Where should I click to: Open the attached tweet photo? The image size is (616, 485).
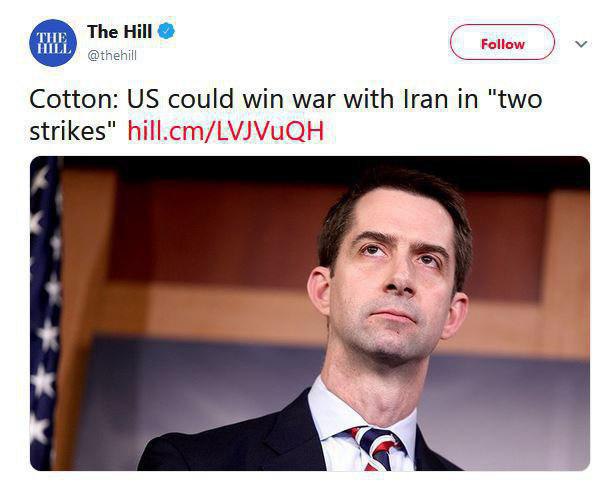coord(310,313)
